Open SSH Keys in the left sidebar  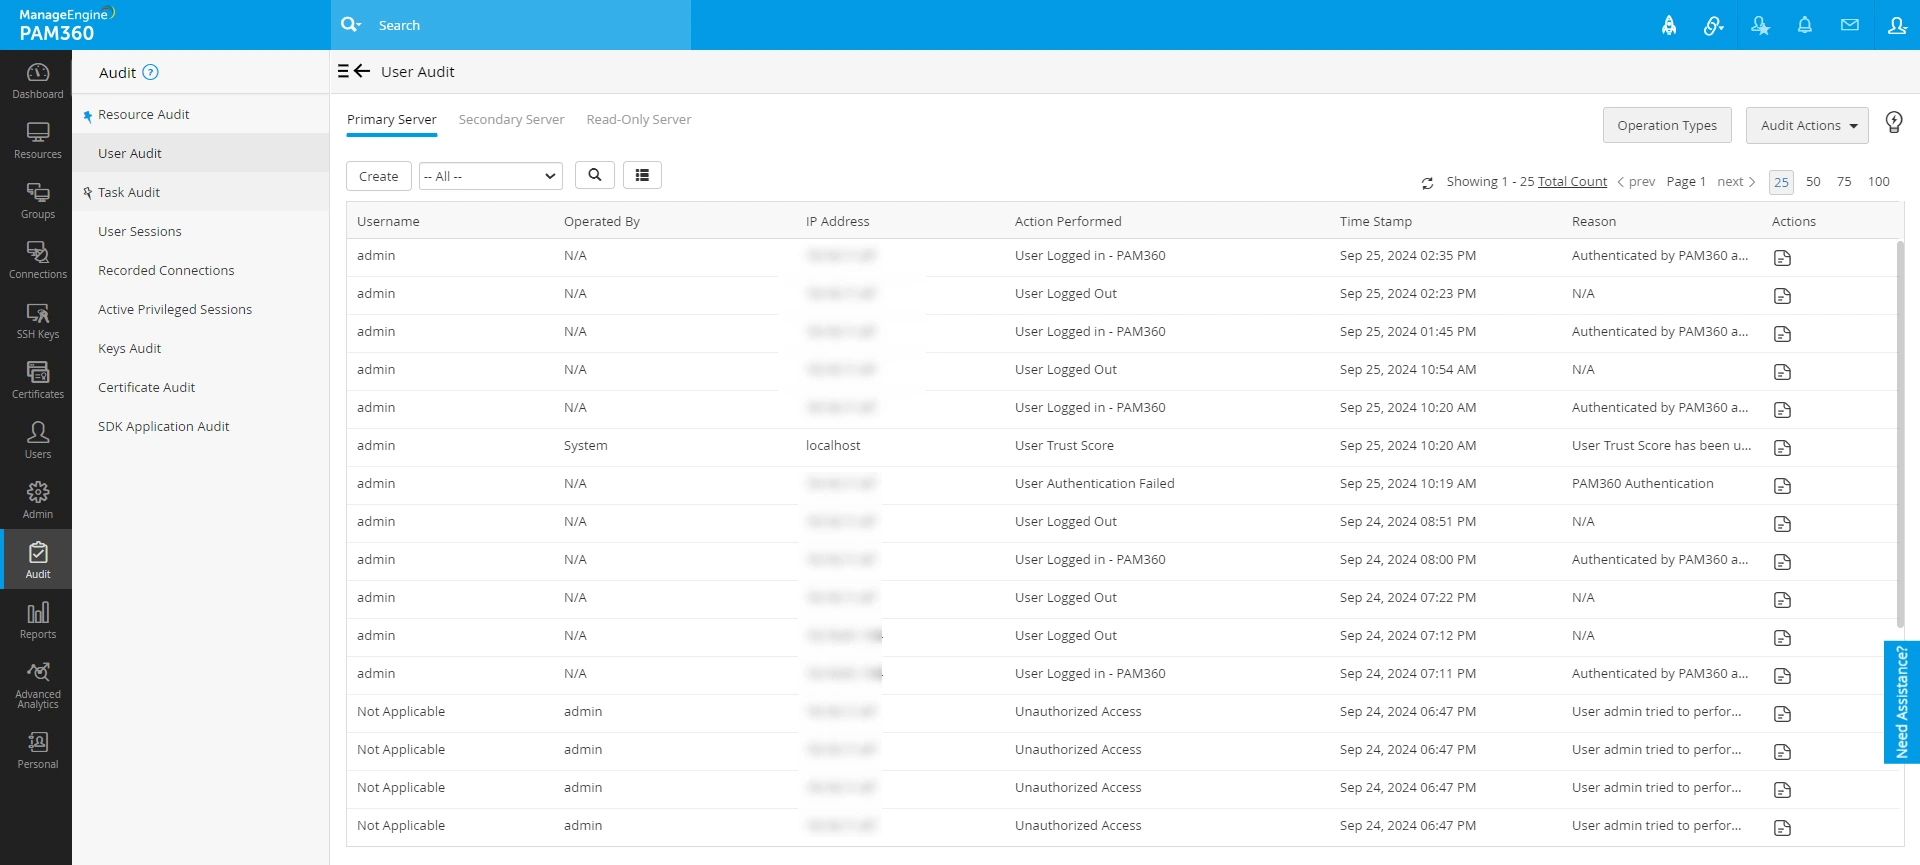click(37, 320)
